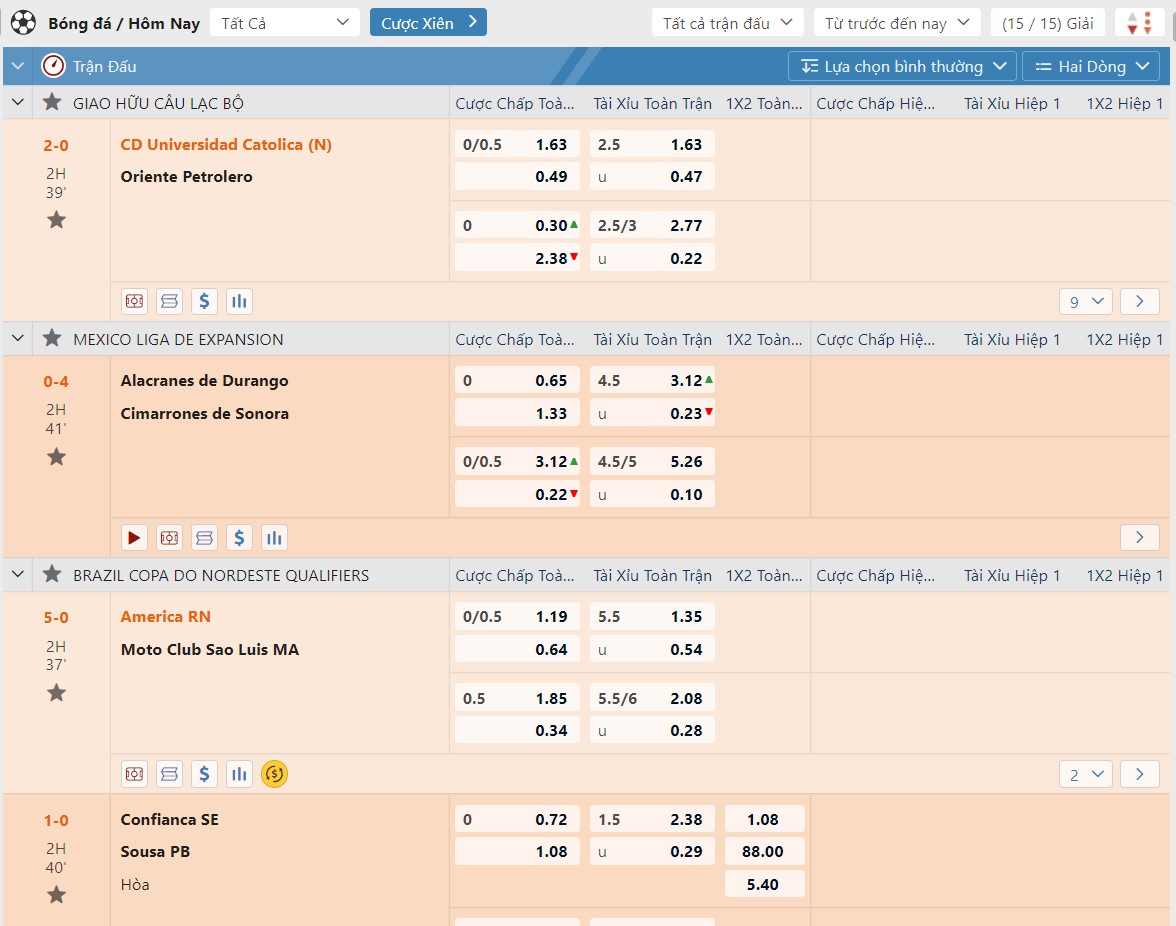Open Lựa chọn bình thường sorting dropdown
This screenshot has width=1176, height=926.
(902, 66)
